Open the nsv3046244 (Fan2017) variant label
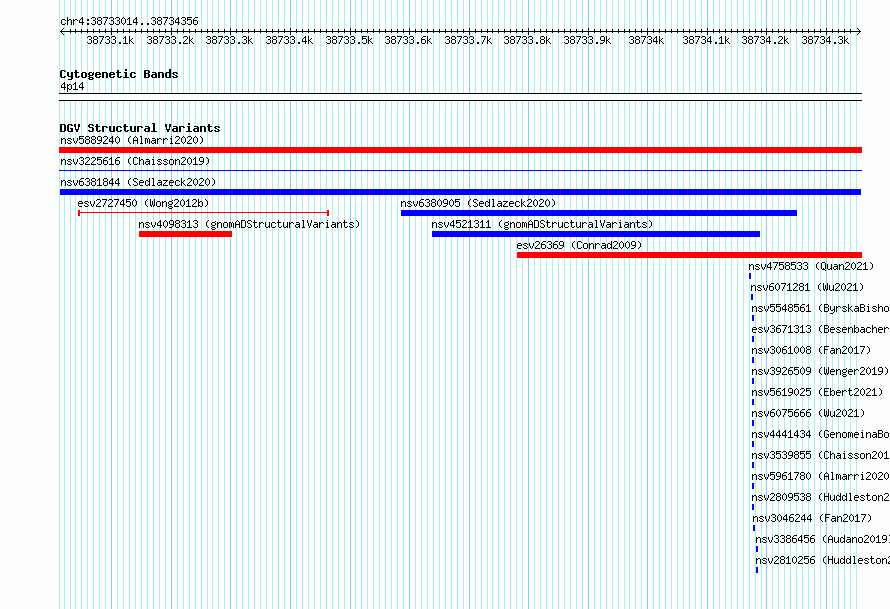Viewport: 890px width, 609px height. coord(812,518)
